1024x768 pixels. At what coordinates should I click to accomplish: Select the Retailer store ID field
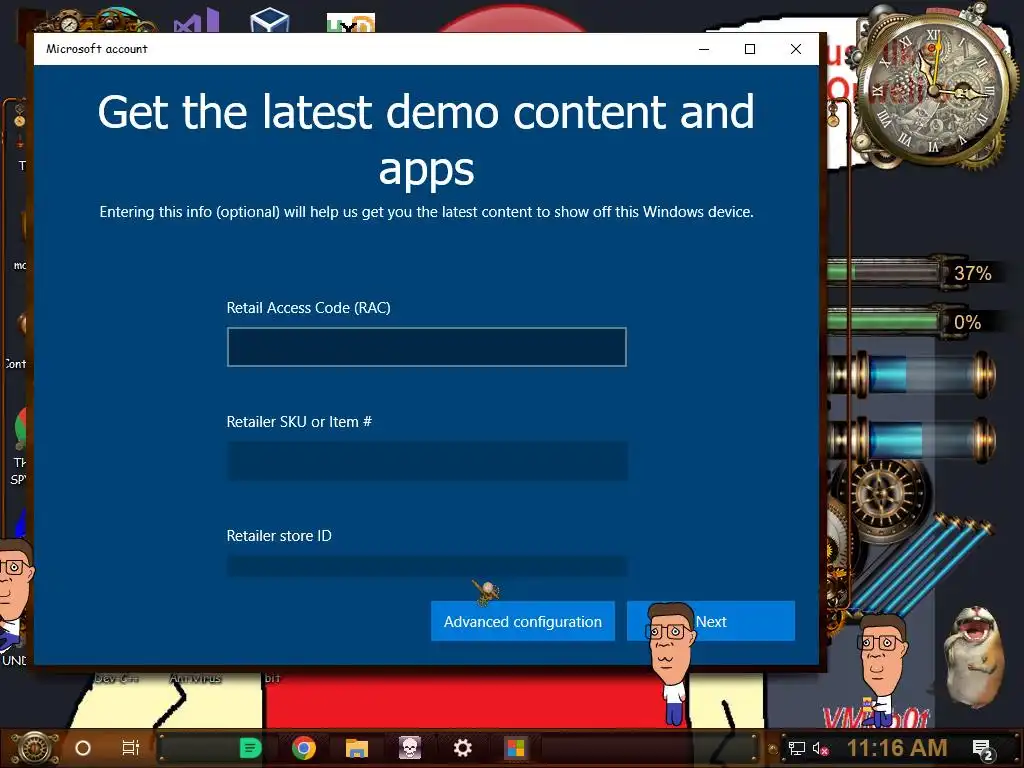point(426,566)
